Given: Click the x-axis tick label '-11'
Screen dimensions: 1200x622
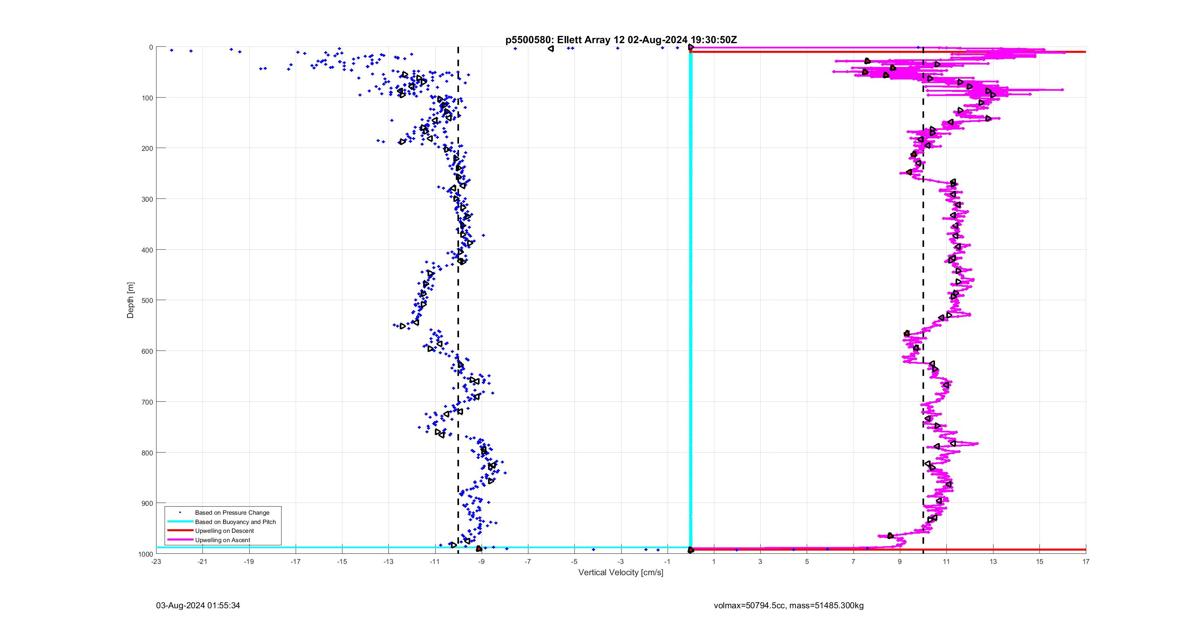Looking at the screenshot, I should [435, 562].
